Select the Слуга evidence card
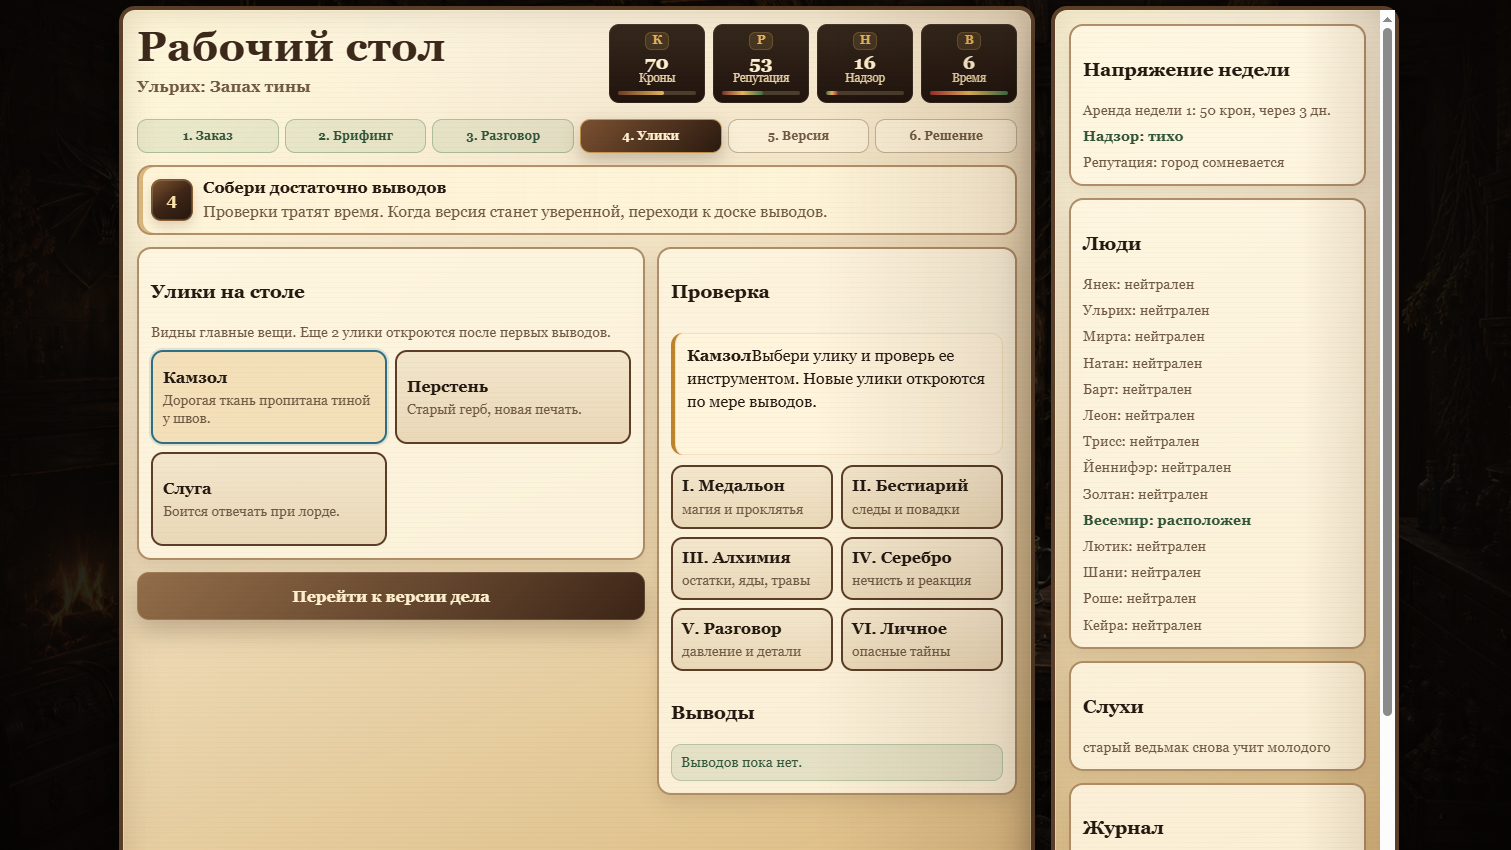Screen dimensions: 1511x850 [269, 499]
